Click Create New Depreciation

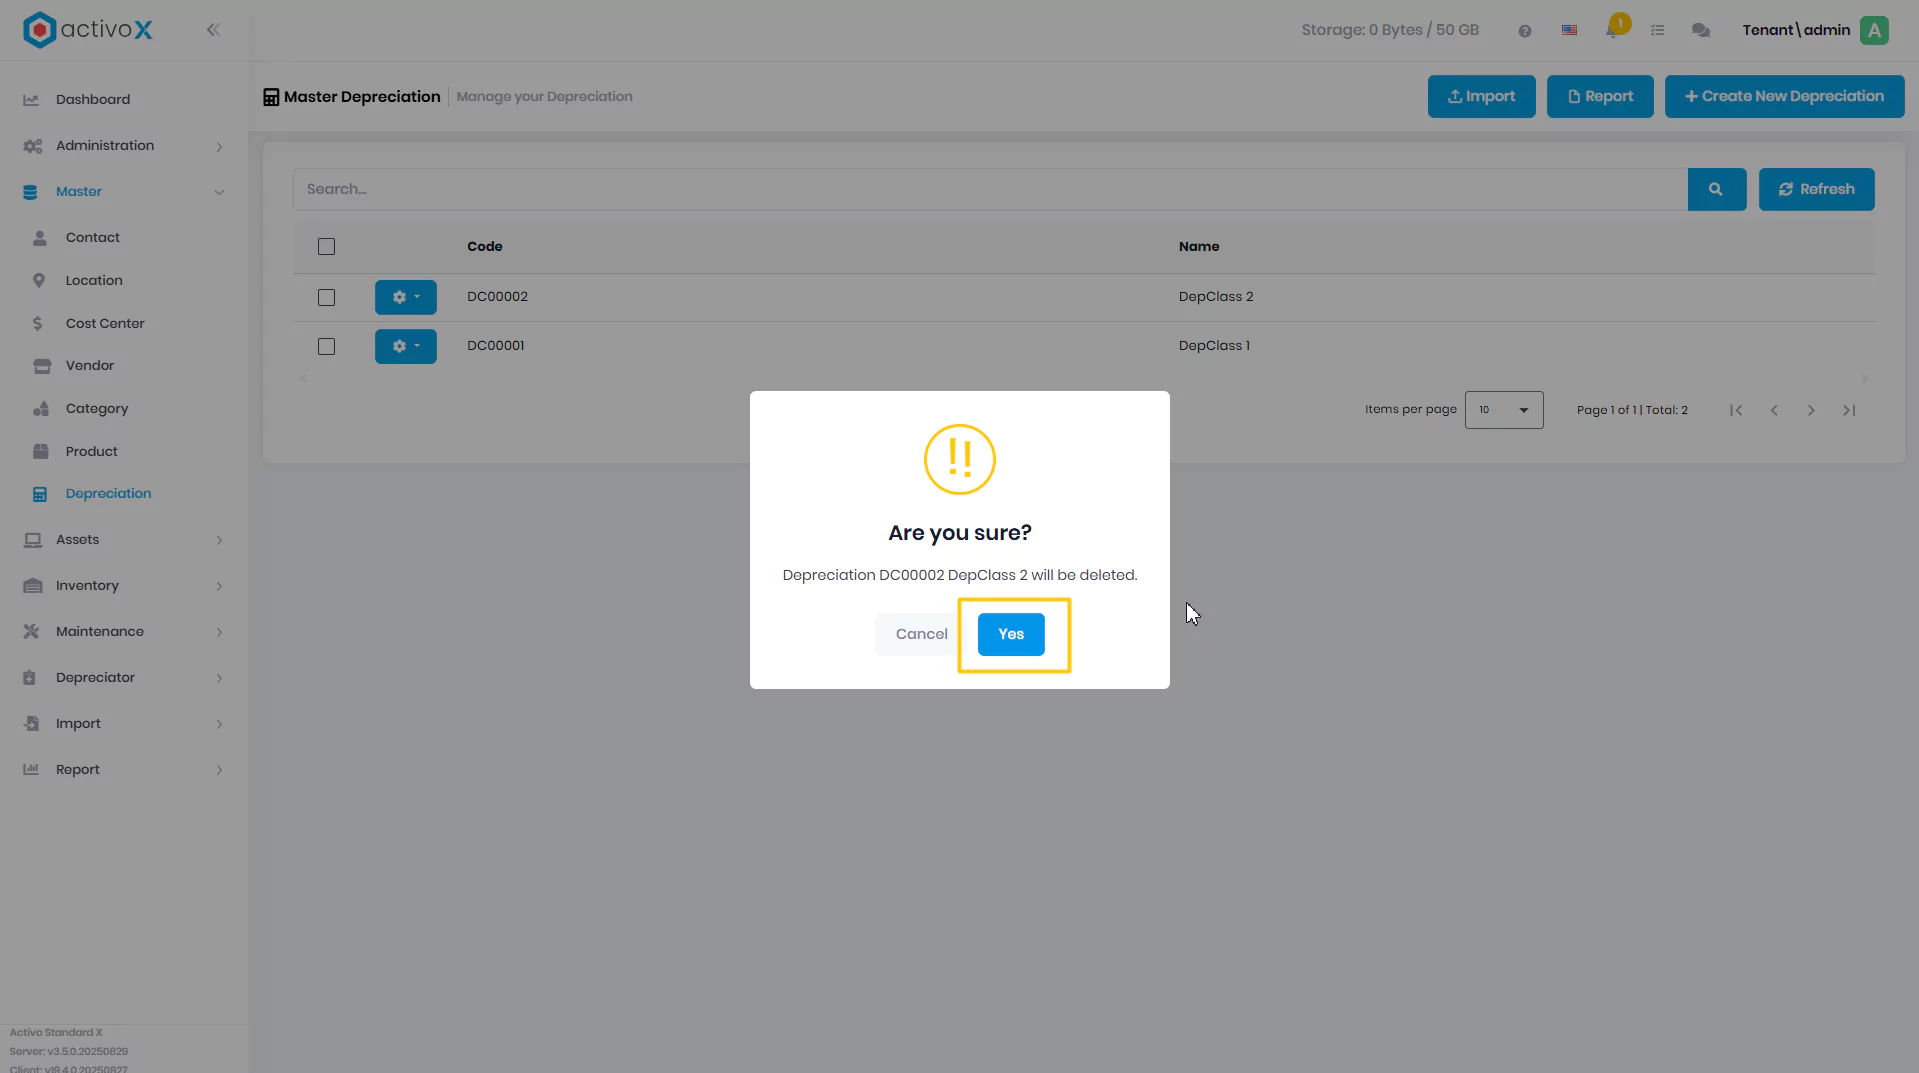click(1784, 96)
